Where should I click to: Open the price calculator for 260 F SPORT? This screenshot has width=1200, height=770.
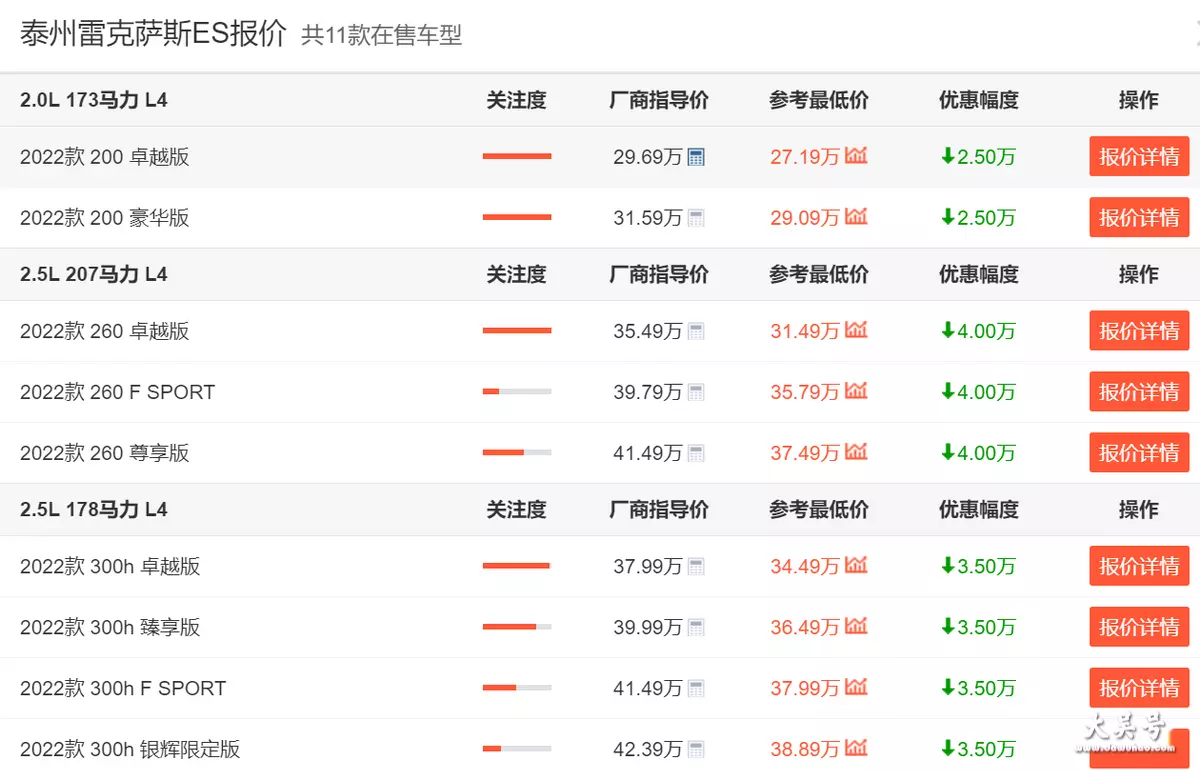pos(696,392)
